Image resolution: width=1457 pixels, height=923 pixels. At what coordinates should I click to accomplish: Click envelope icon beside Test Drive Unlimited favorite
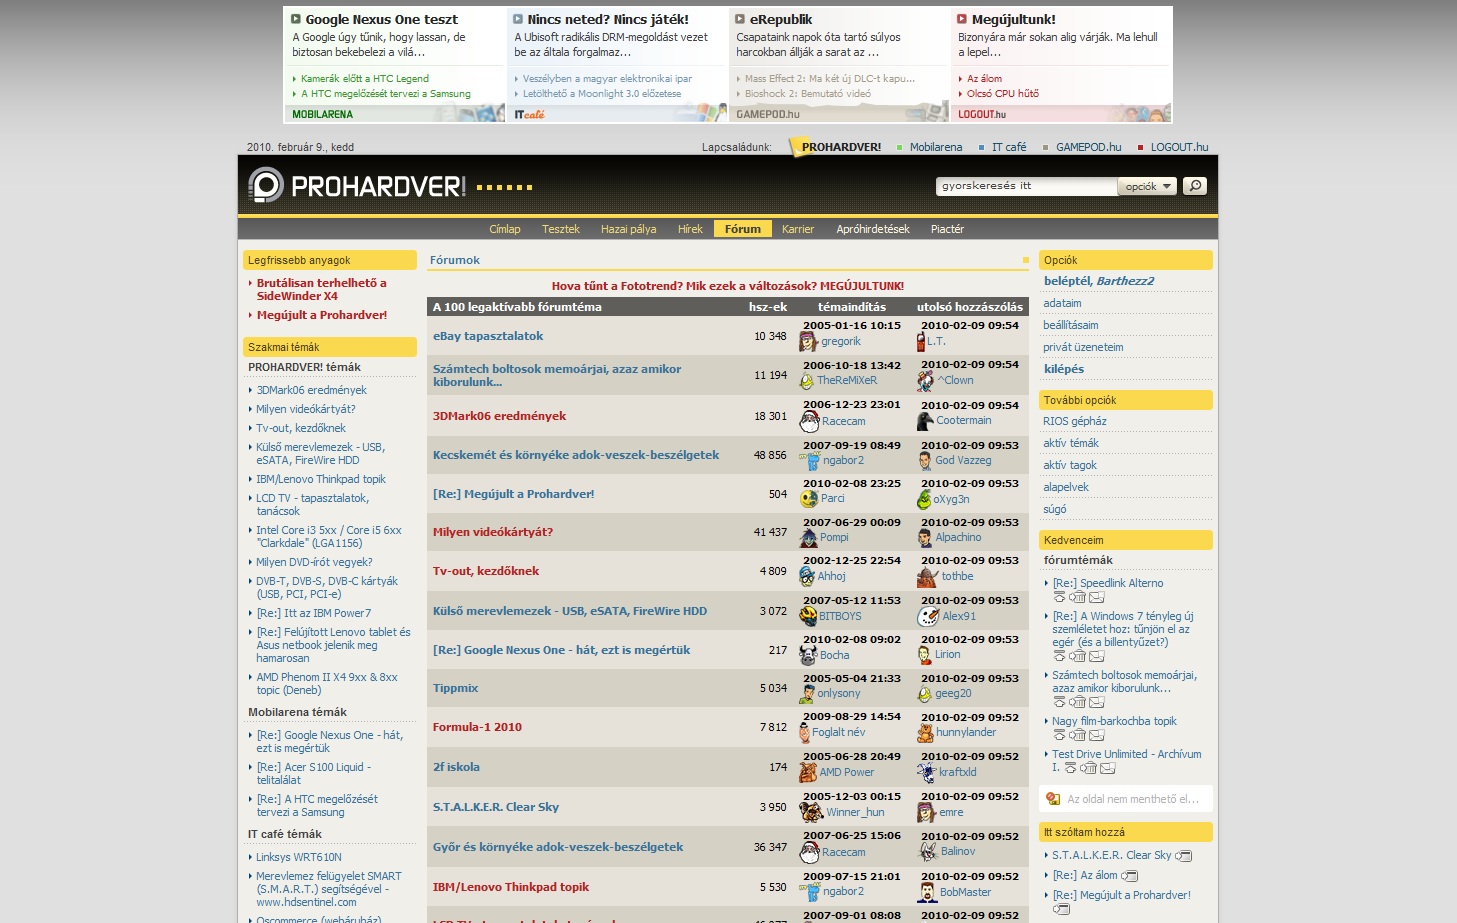(x=1108, y=768)
